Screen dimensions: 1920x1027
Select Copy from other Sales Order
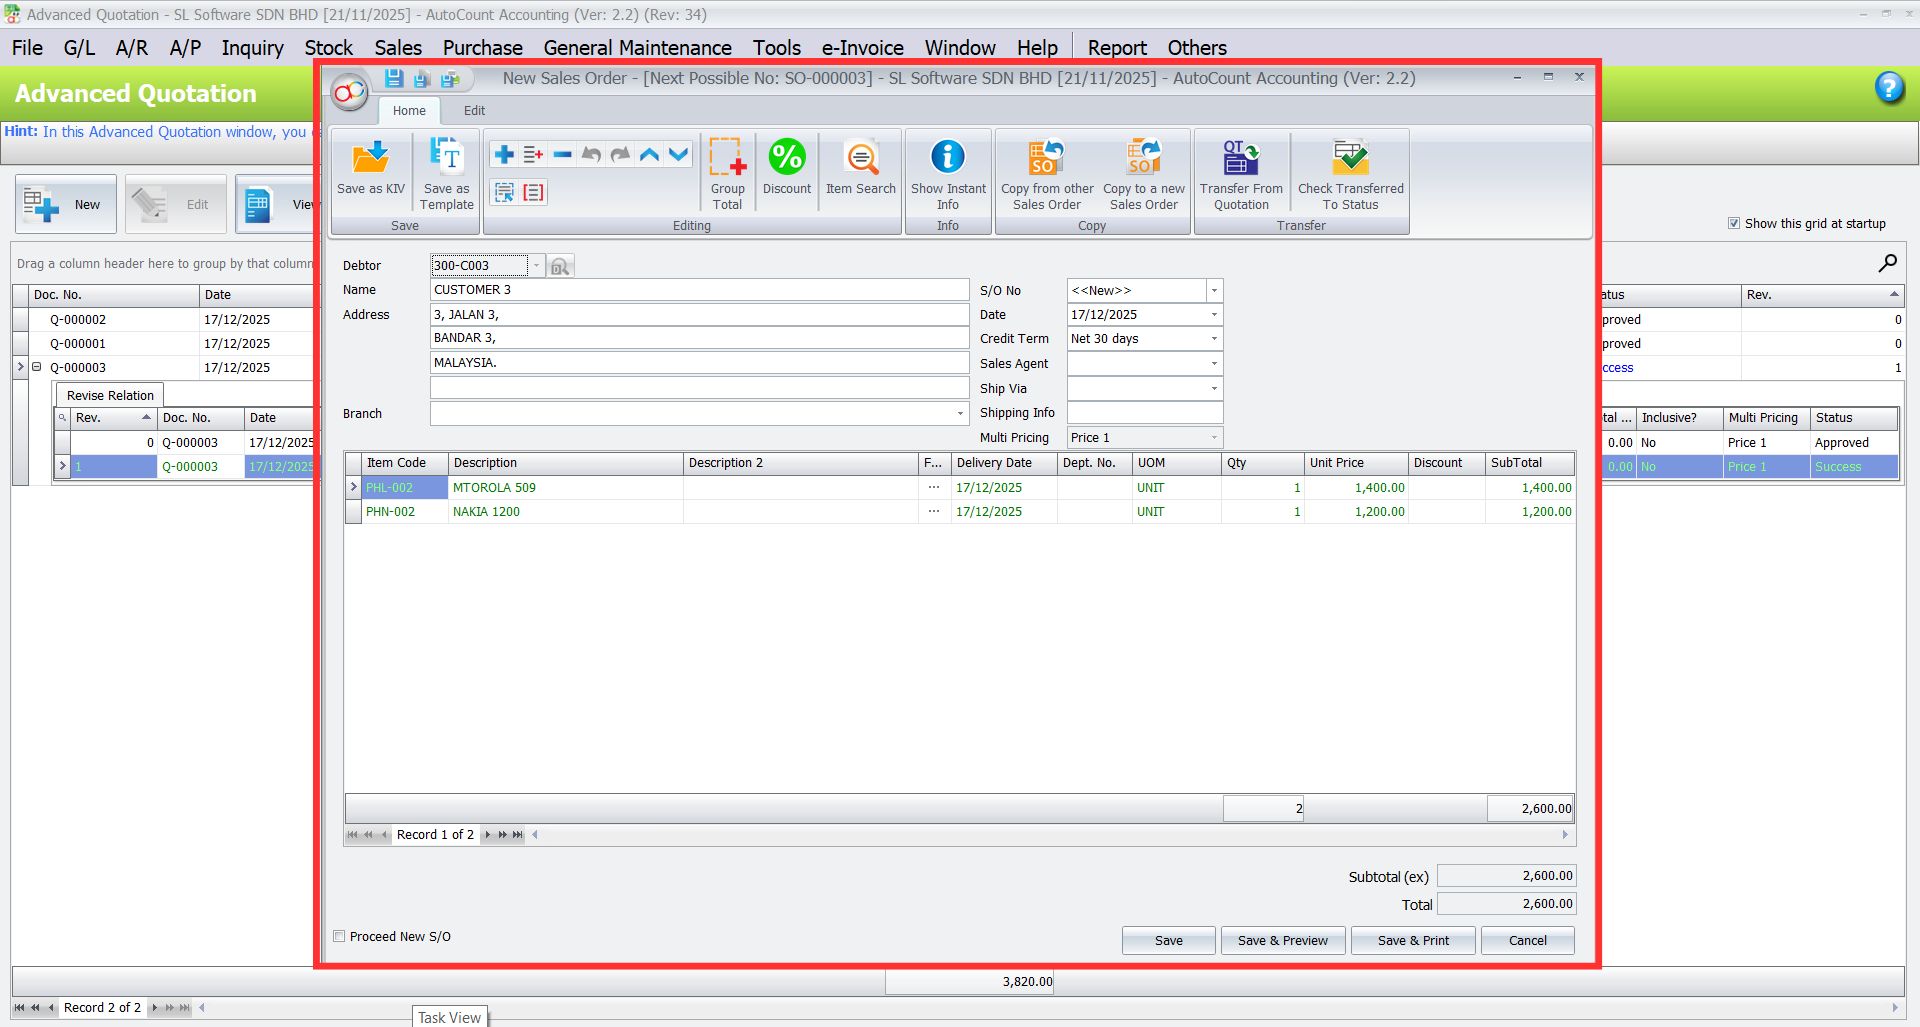pos(1046,170)
